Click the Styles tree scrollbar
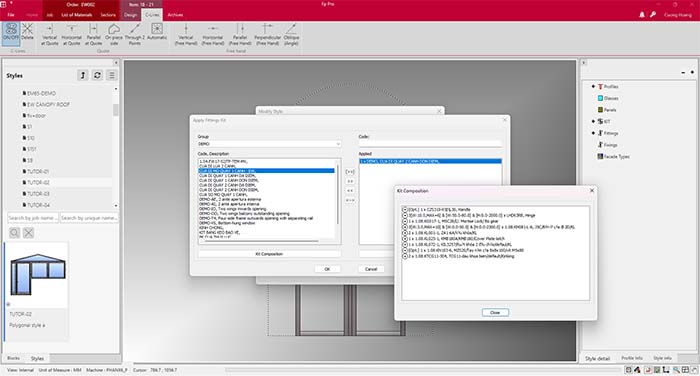 click(116, 109)
